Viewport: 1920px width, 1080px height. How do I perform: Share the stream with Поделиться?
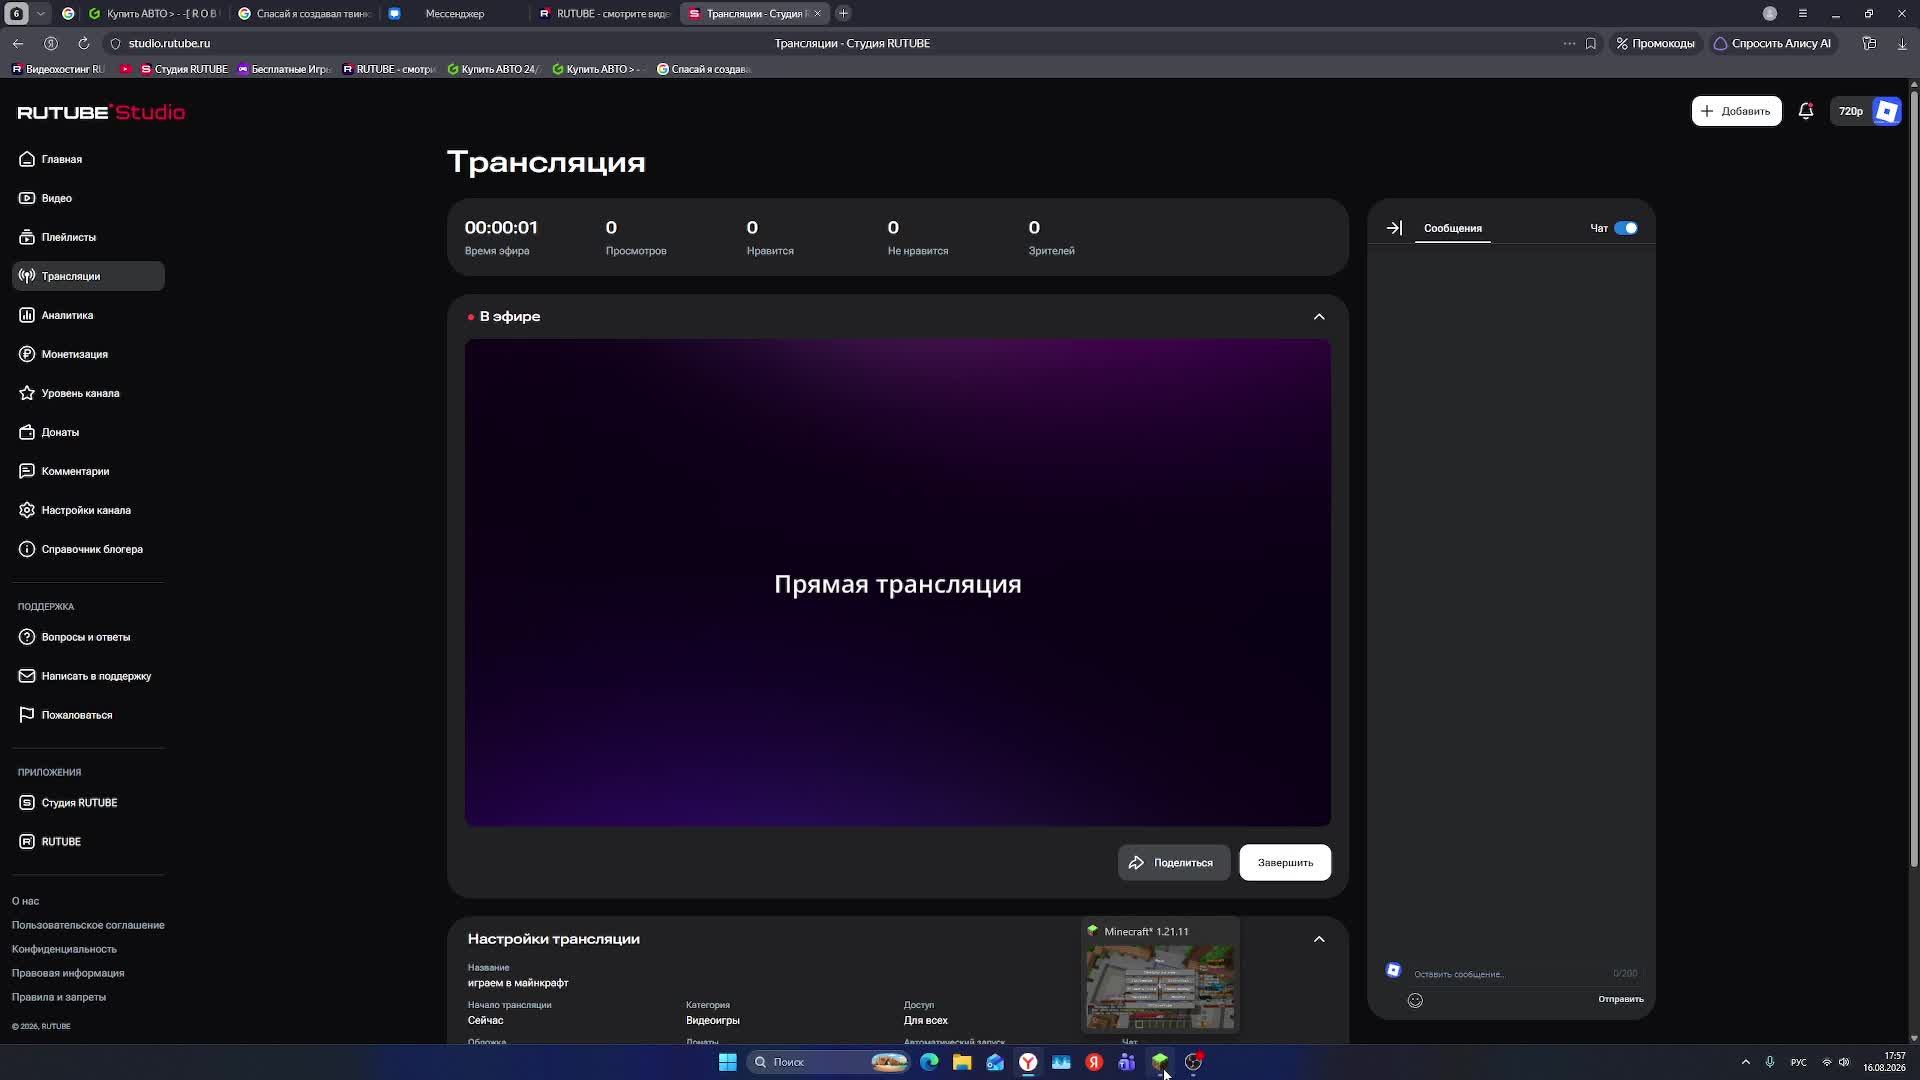(1173, 863)
